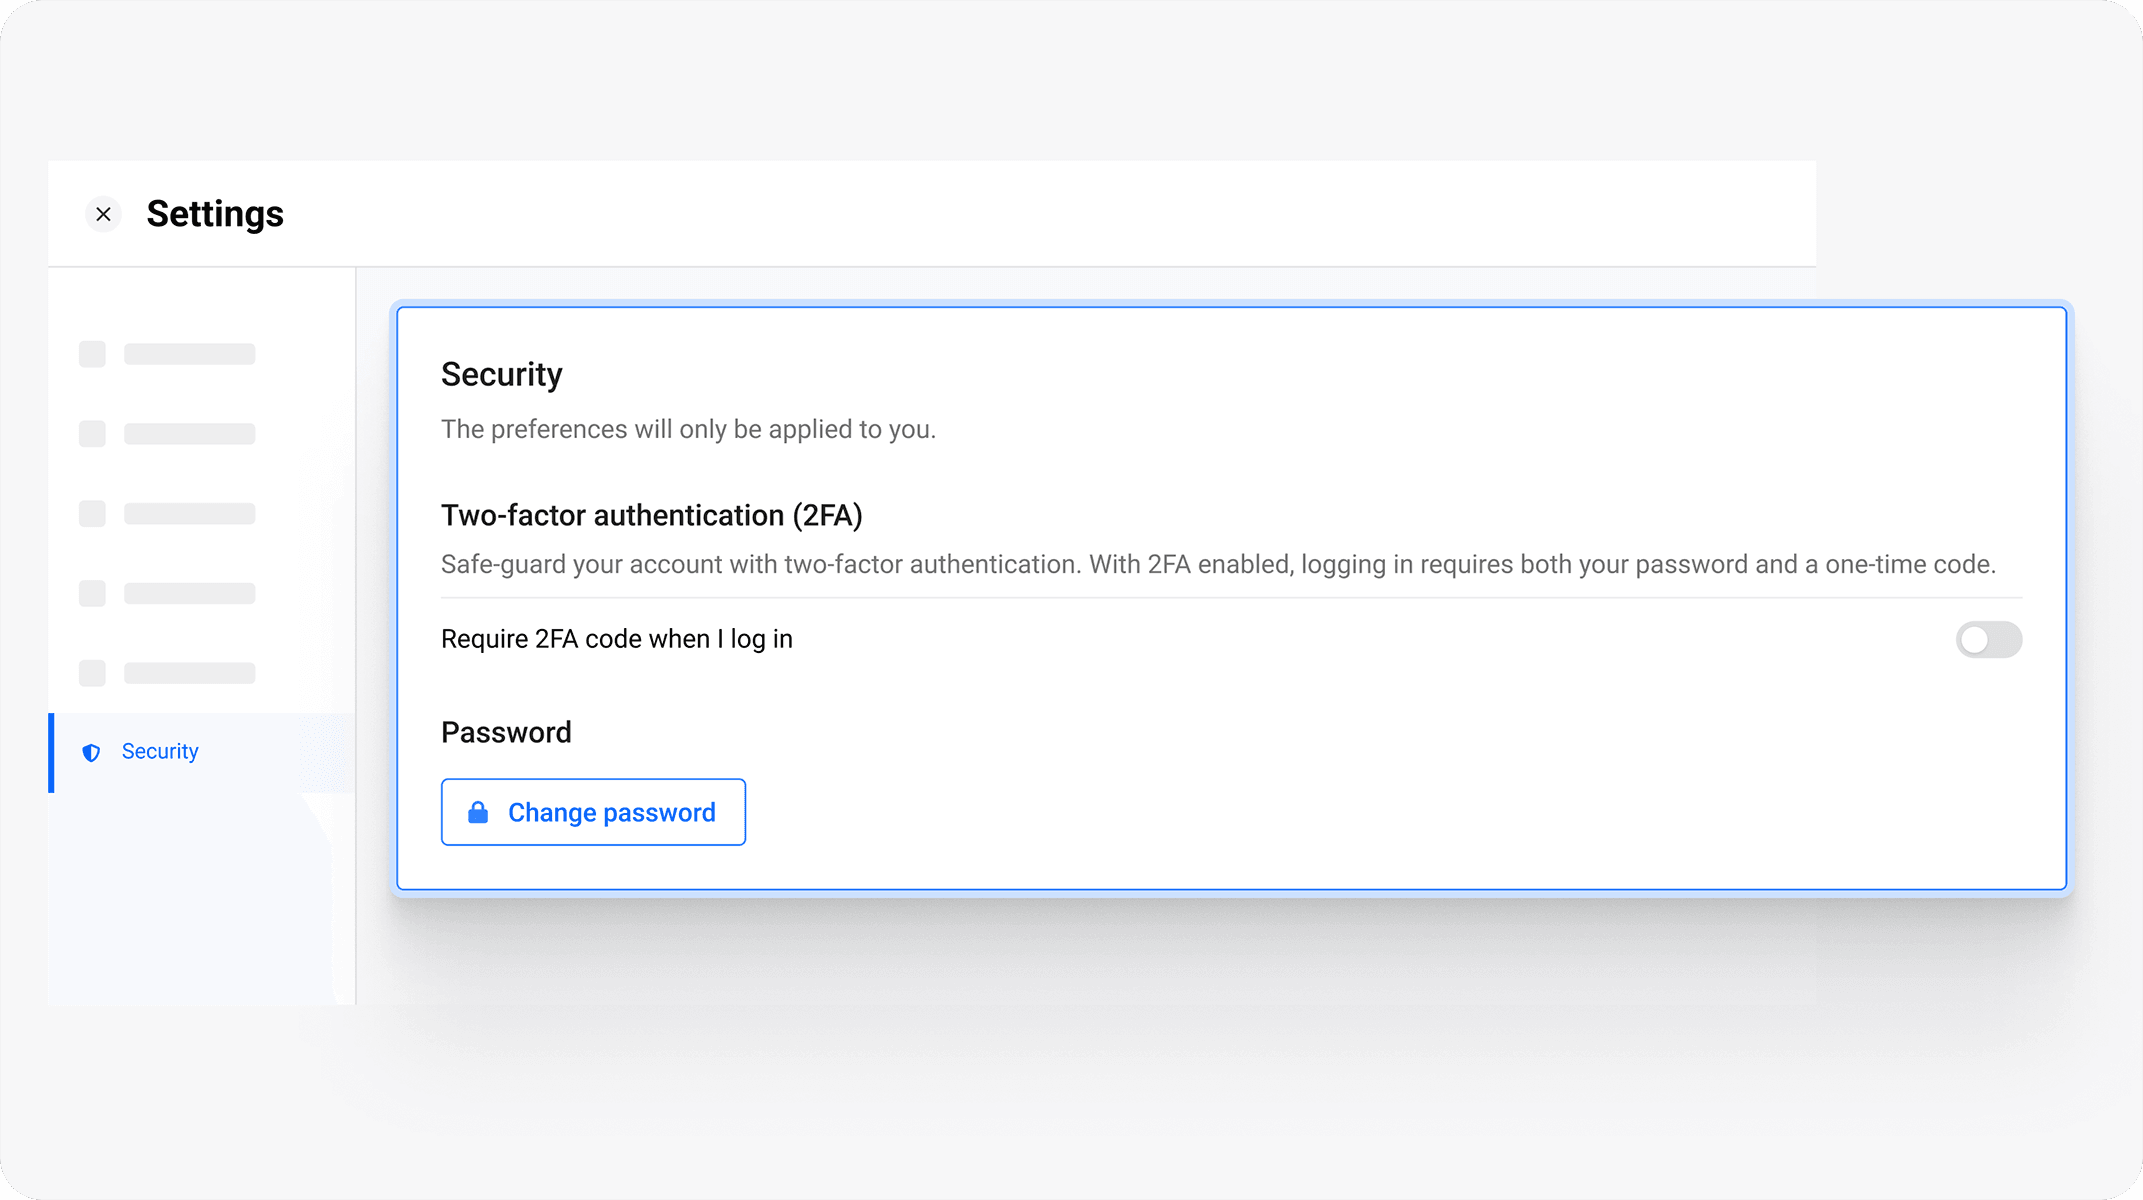This screenshot has width=2143, height=1200.
Task: Click the fourth placeholder sidebar icon
Action: pyautogui.click(x=92, y=594)
